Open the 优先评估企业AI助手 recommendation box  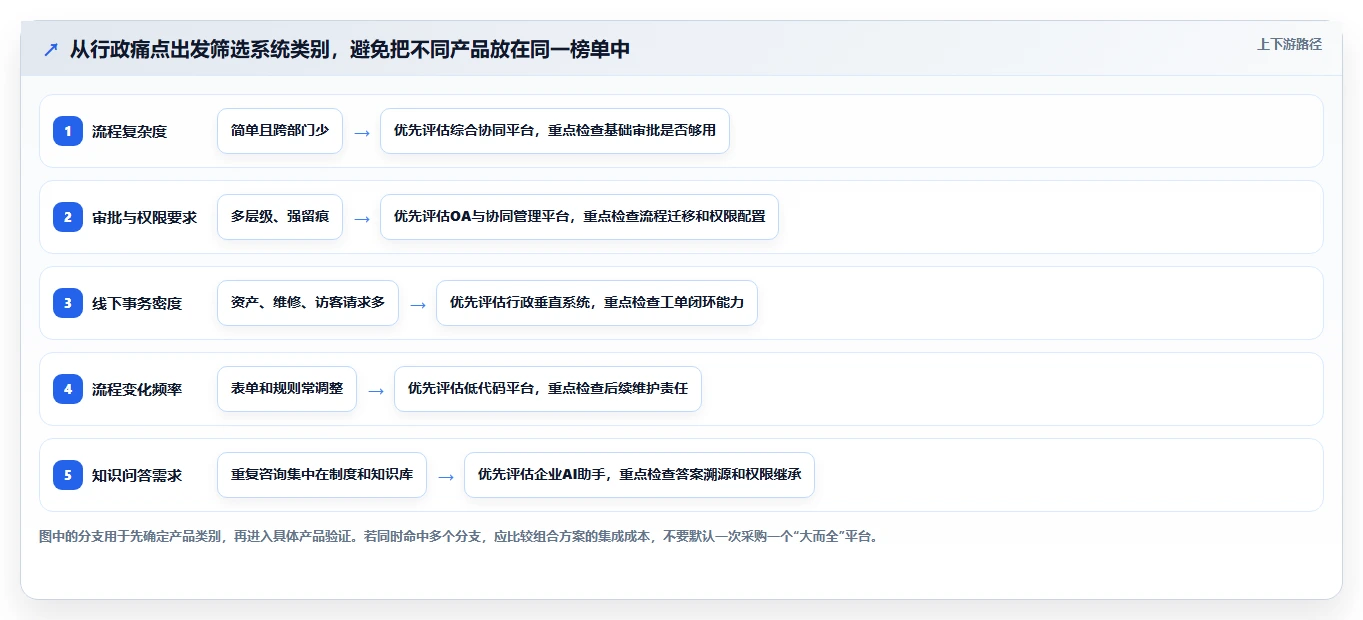(x=639, y=475)
